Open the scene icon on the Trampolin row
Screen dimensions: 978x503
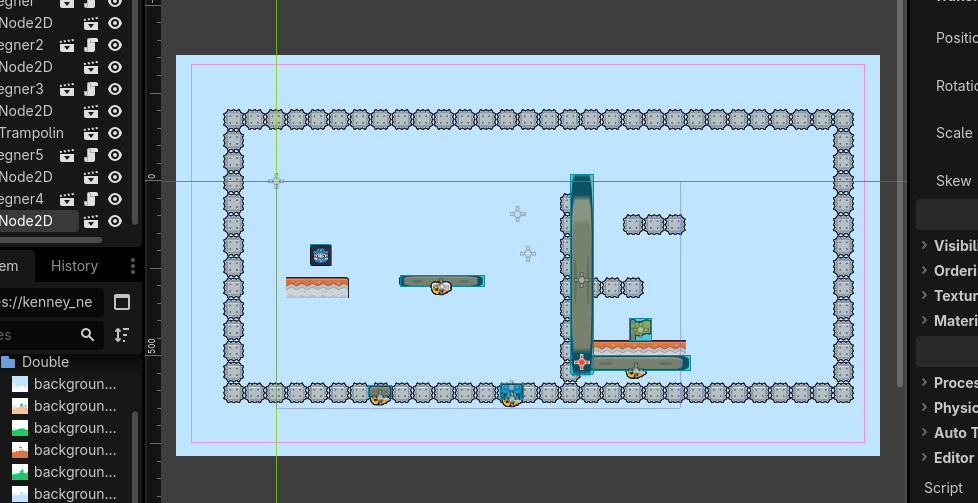coord(91,134)
